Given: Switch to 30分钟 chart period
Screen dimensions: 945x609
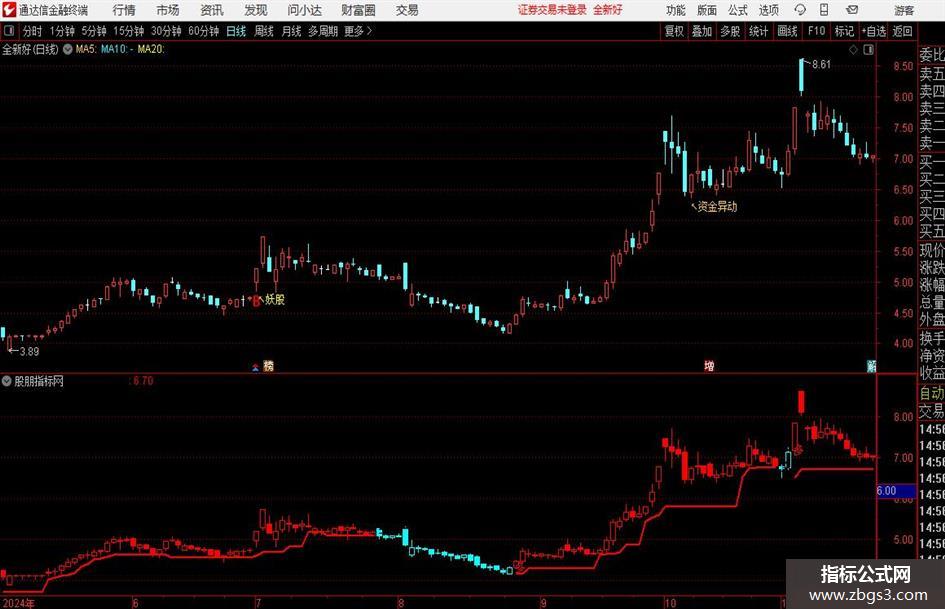Looking at the screenshot, I should [166, 31].
